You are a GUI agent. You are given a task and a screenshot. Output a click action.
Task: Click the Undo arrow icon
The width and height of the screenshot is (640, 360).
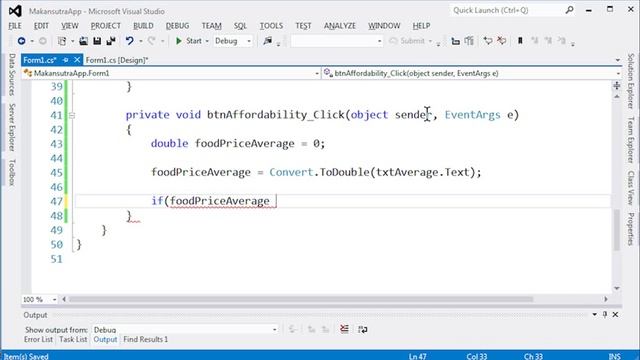click(x=129, y=41)
